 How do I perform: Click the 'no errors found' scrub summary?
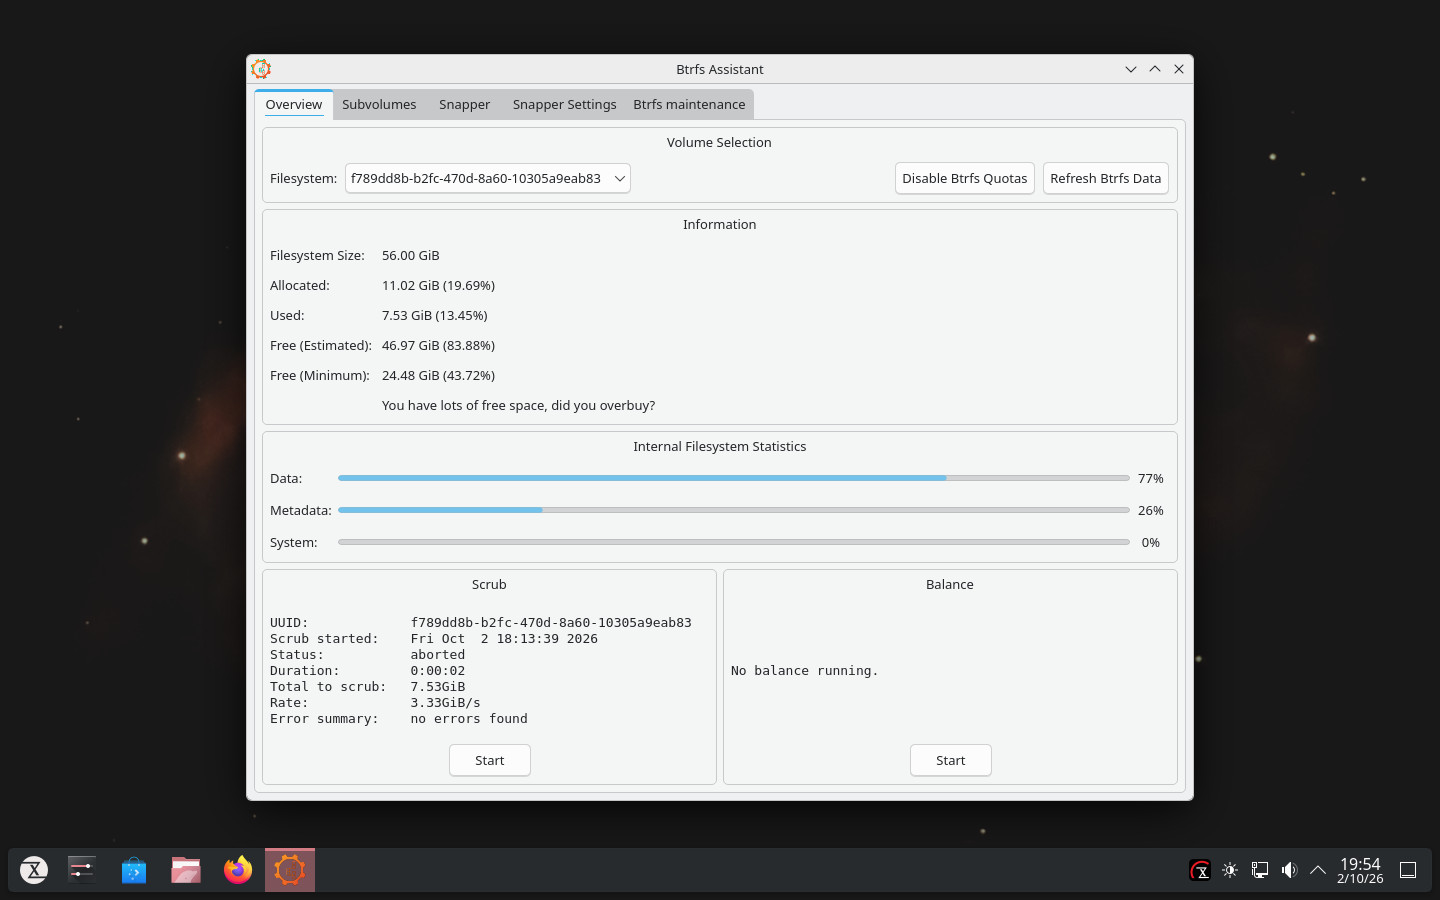click(469, 719)
